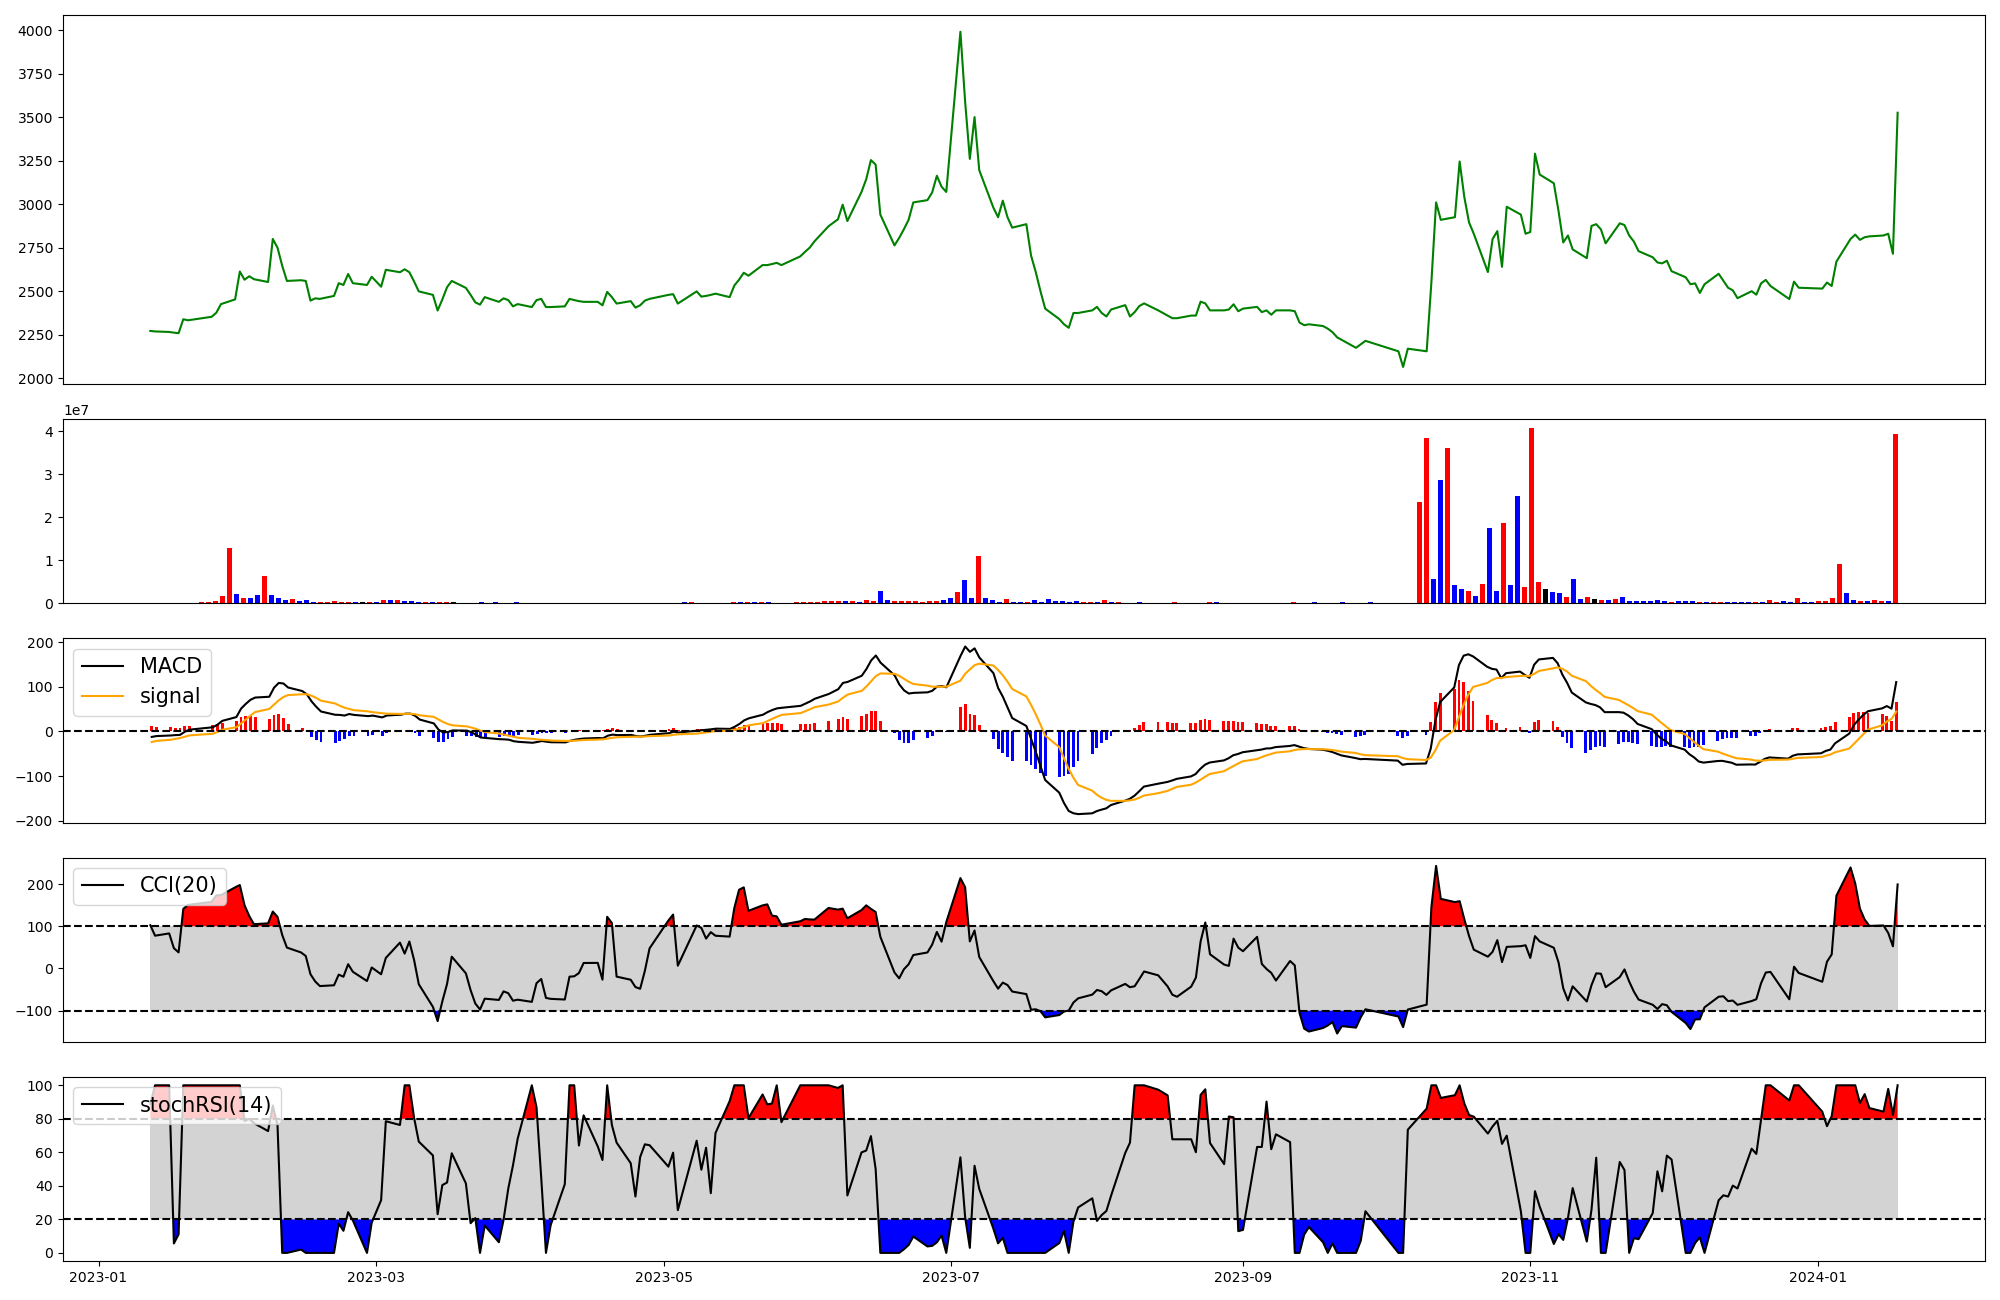The width and height of the screenshot is (2000, 1300).
Task: Click the 2023-05 x-axis label
Action: 663,1277
